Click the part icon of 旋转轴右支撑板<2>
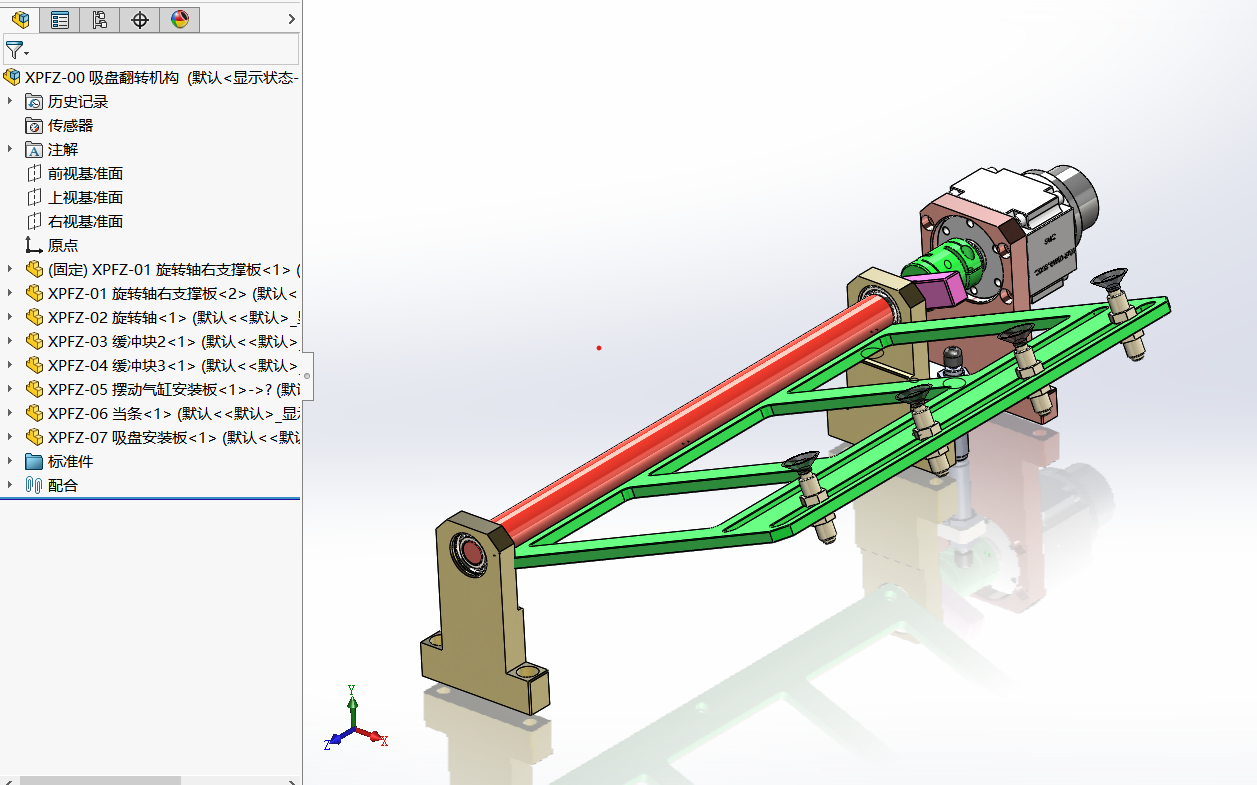1257x785 pixels. point(34,293)
